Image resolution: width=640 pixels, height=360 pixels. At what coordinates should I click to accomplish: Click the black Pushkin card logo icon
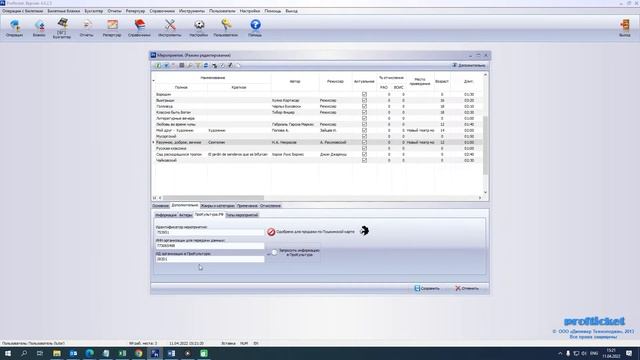coord(364,231)
